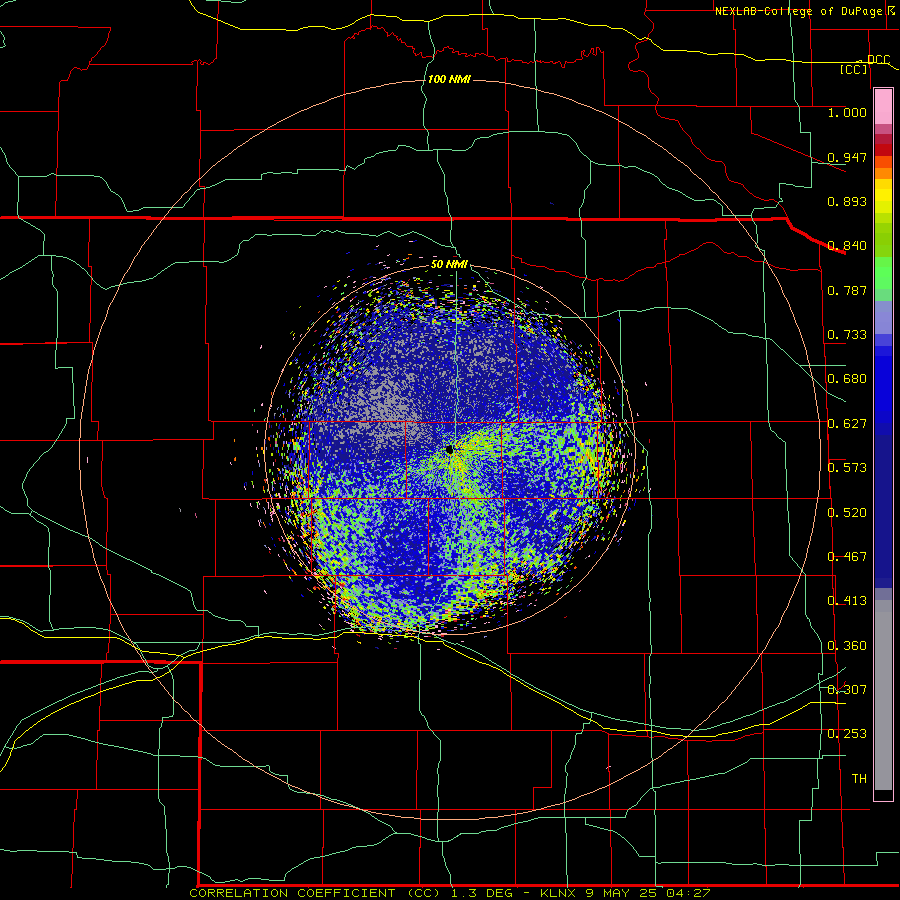This screenshot has width=900, height=900.
Task: Click the 0.840 scale value
Action: tap(847, 246)
